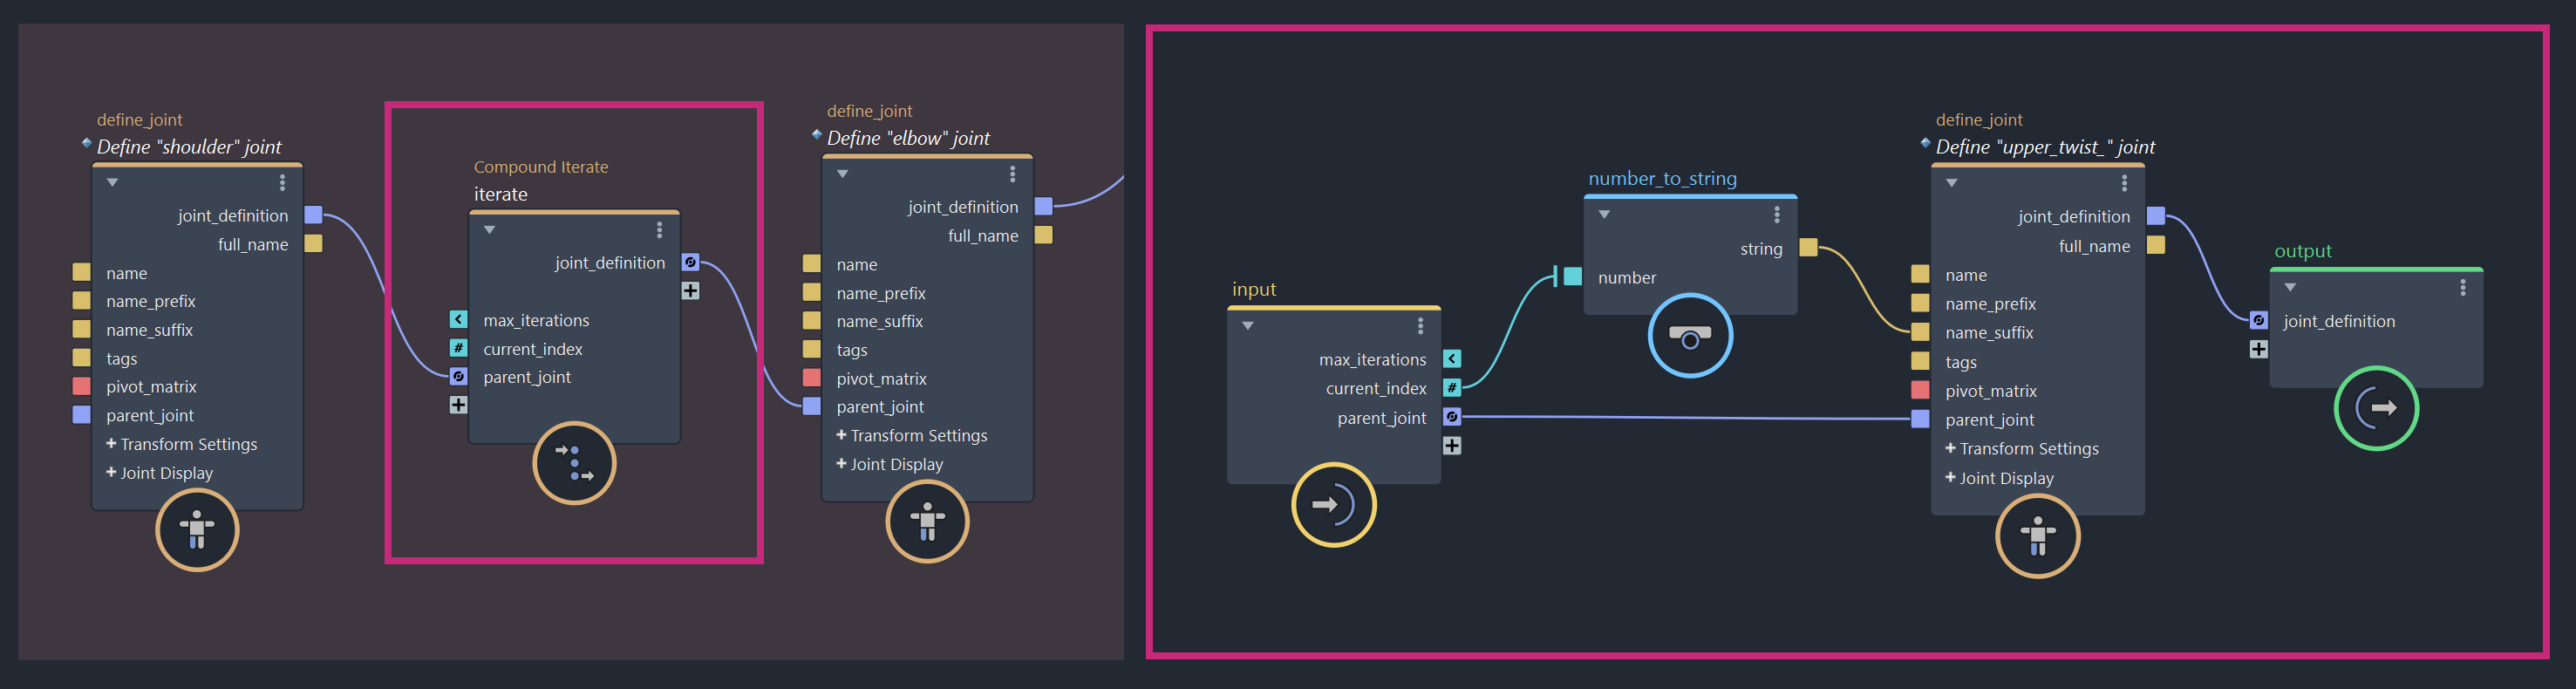The image size is (2576, 689).
Task: Open elbow joint node's three-dot menu
Action: point(1012,174)
